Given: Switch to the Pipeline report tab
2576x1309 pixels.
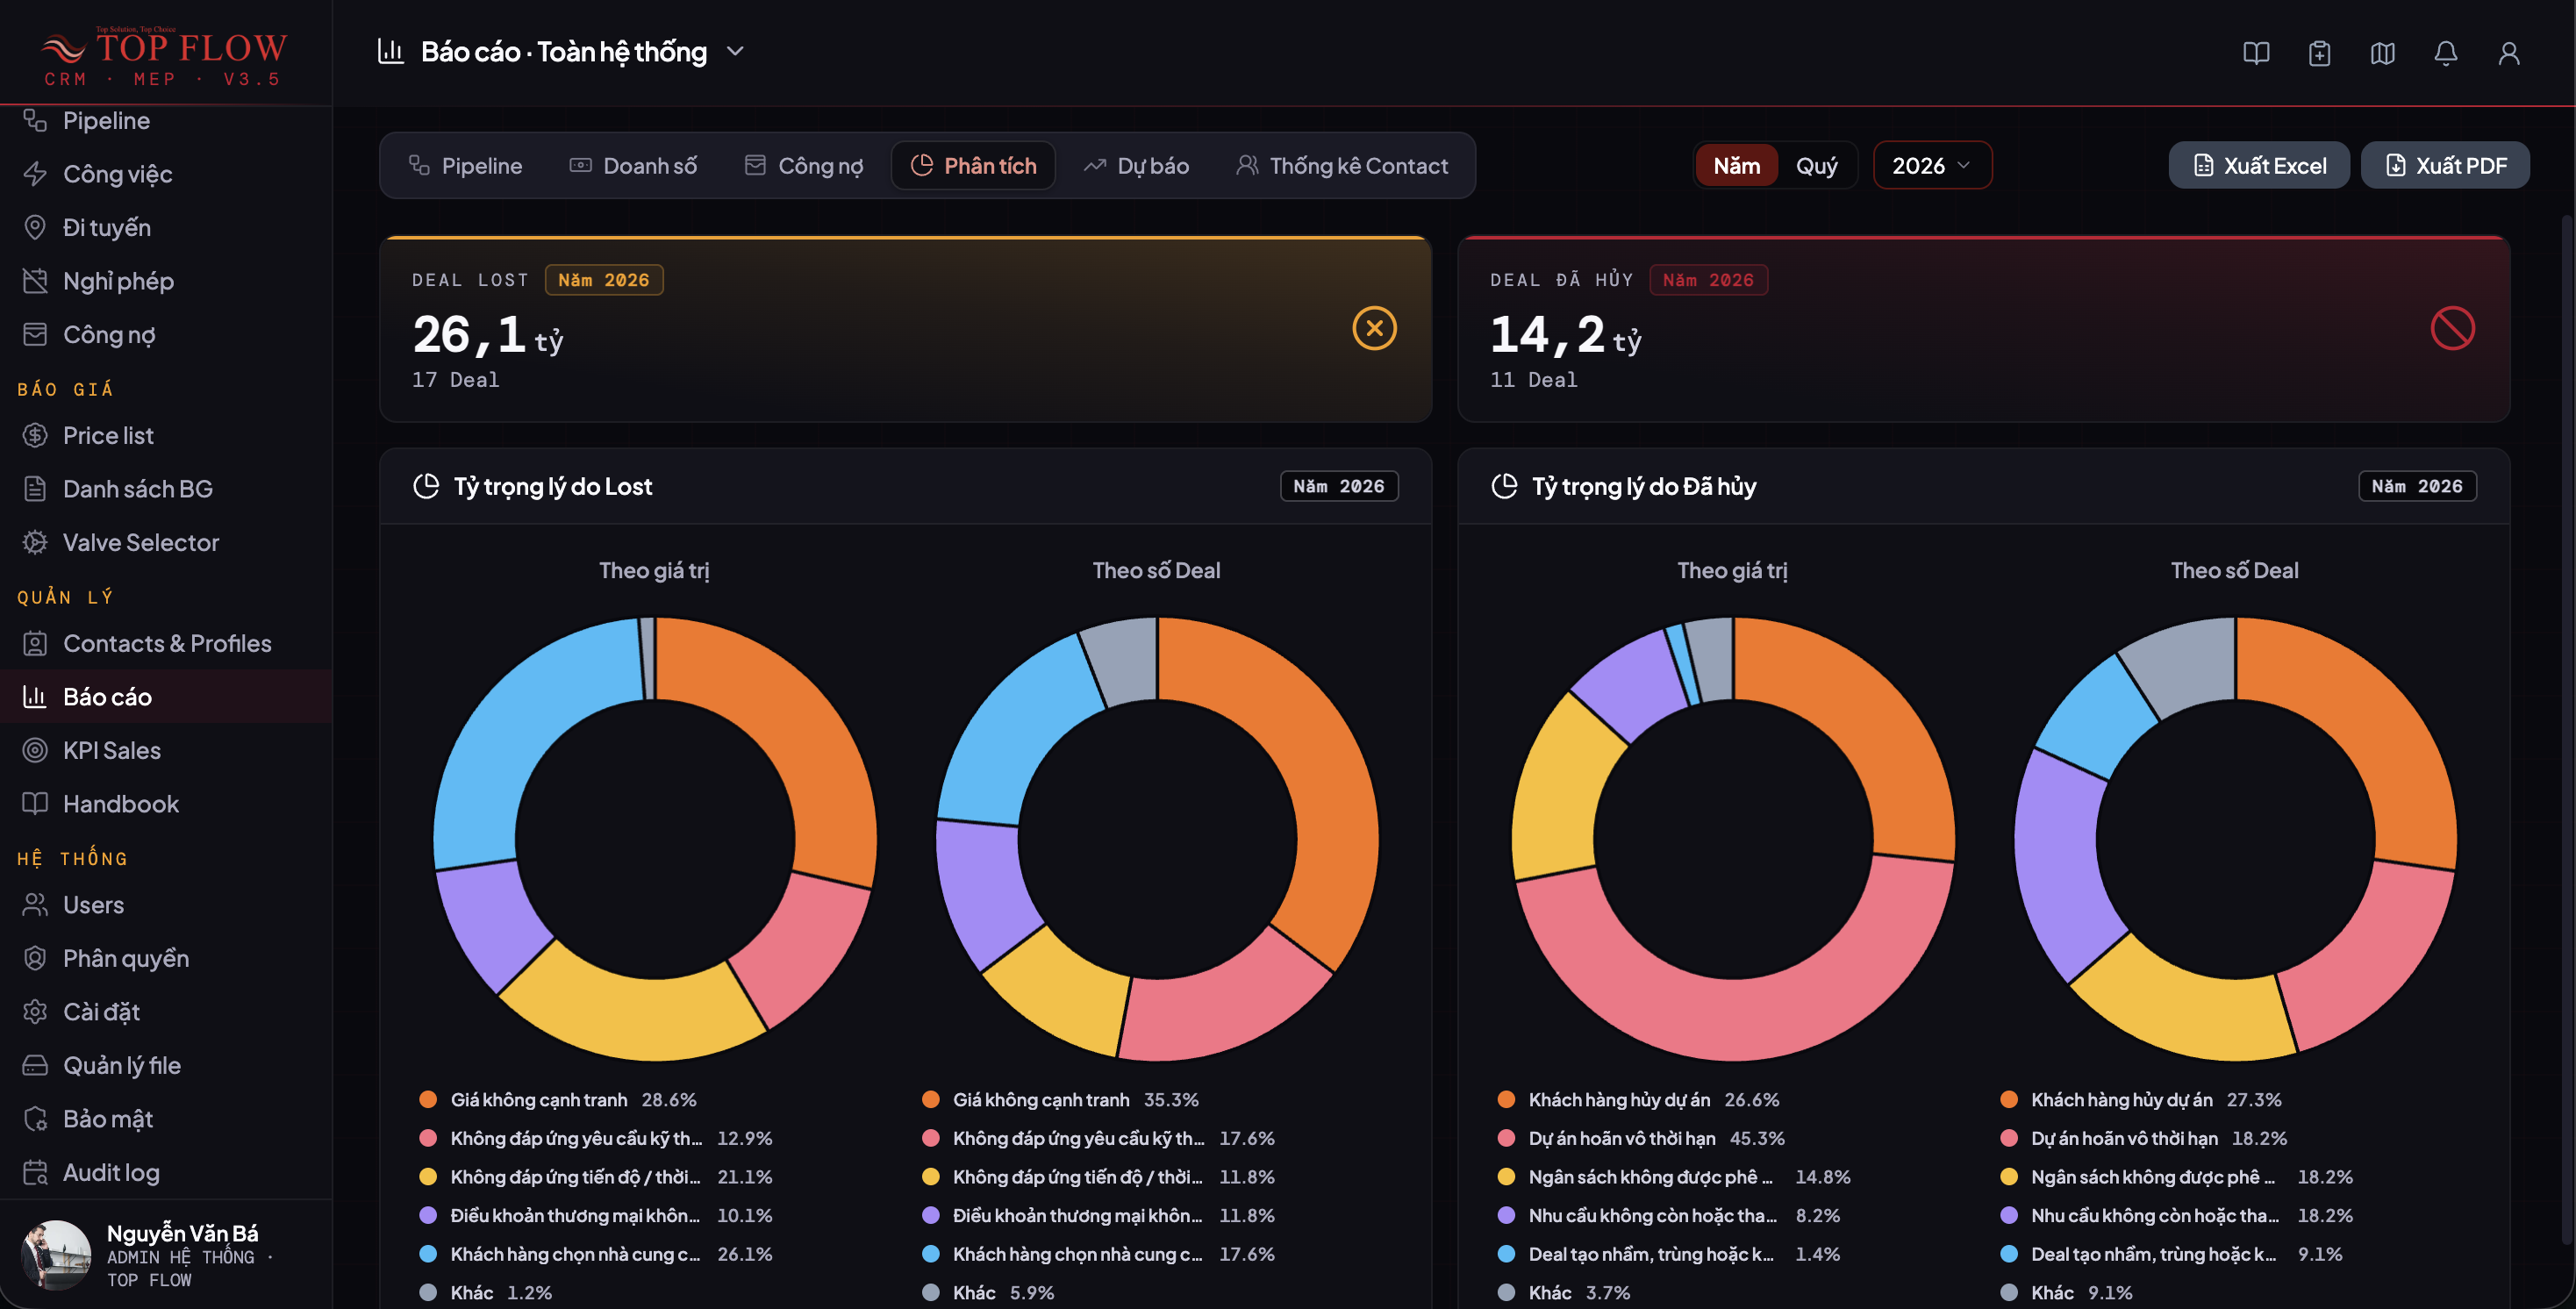Looking at the screenshot, I should 465,165.
